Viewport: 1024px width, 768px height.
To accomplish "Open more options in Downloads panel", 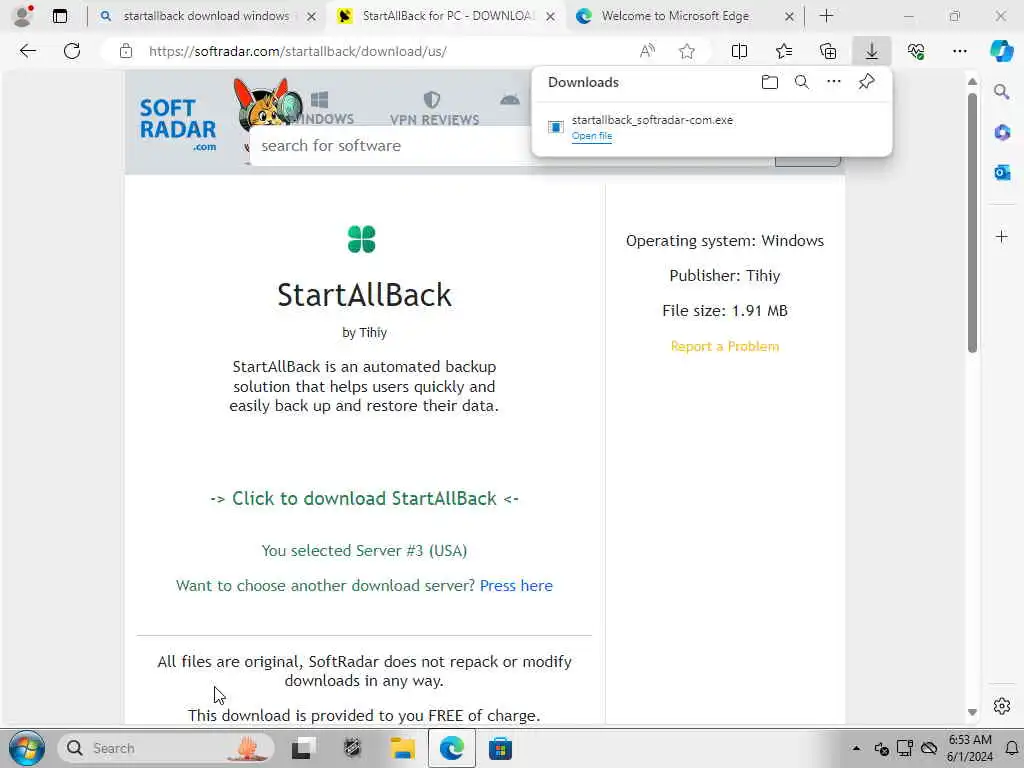I will (x=834, y=82).
